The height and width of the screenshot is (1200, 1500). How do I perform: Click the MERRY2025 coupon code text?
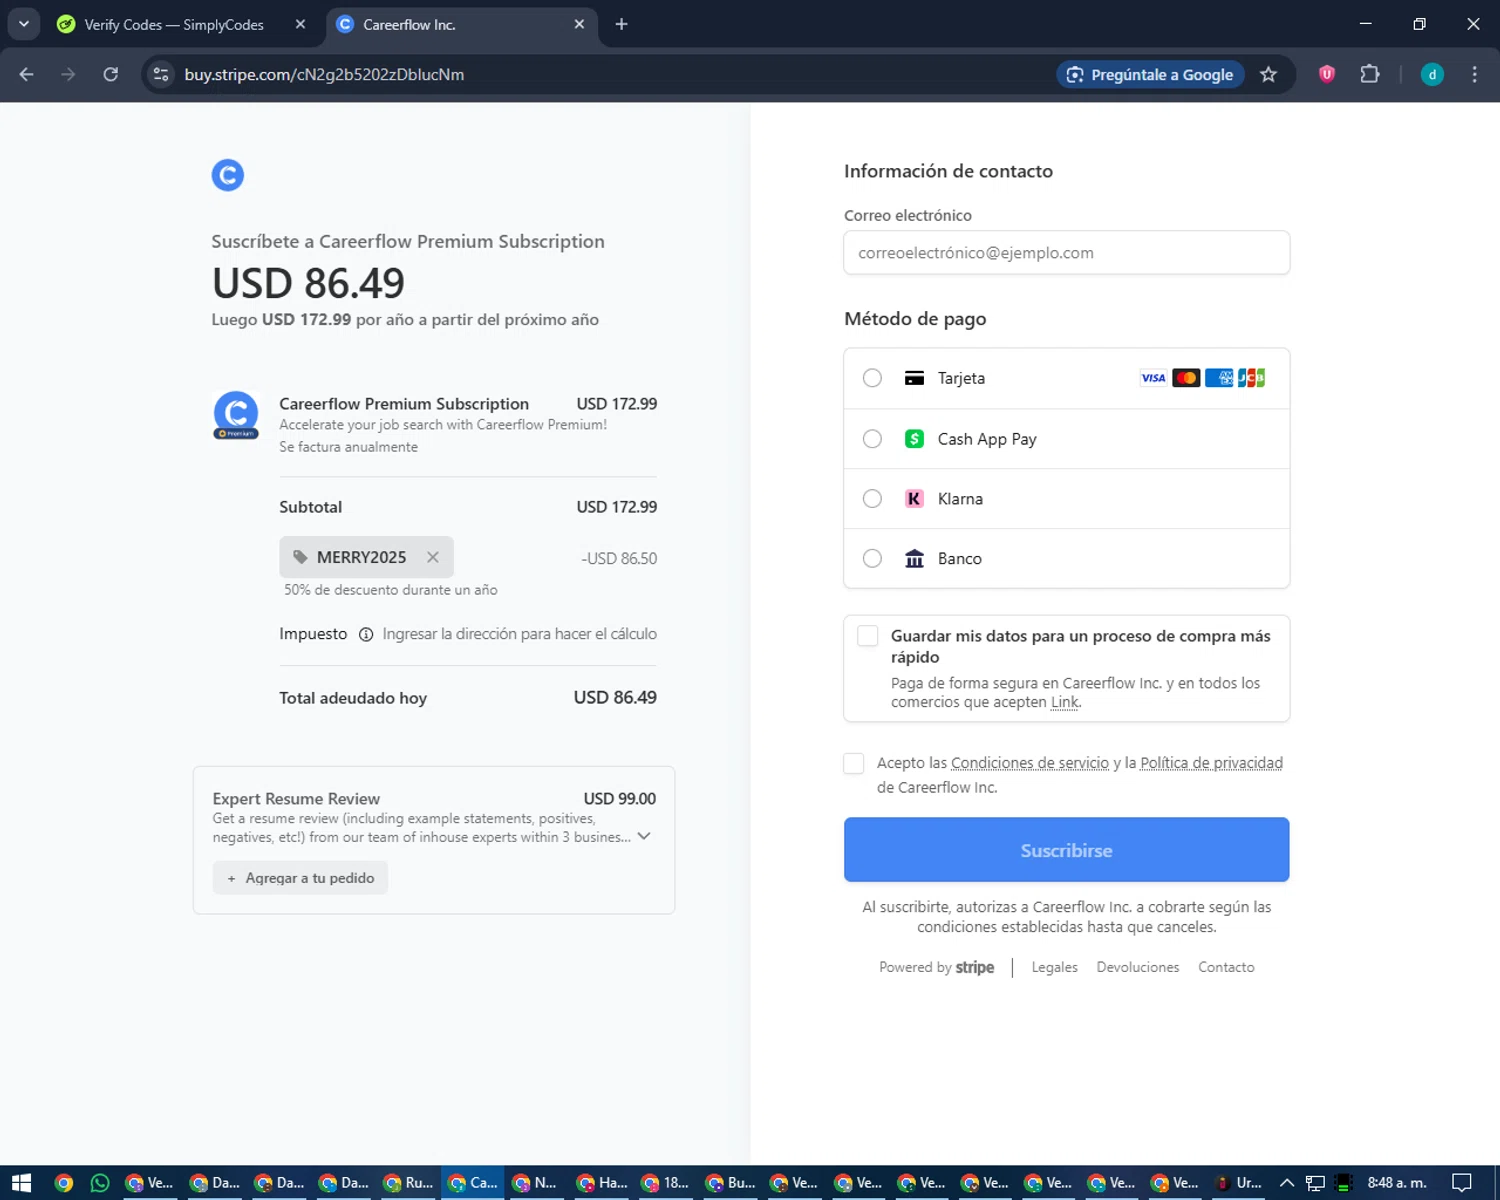[x=361, y=558]
